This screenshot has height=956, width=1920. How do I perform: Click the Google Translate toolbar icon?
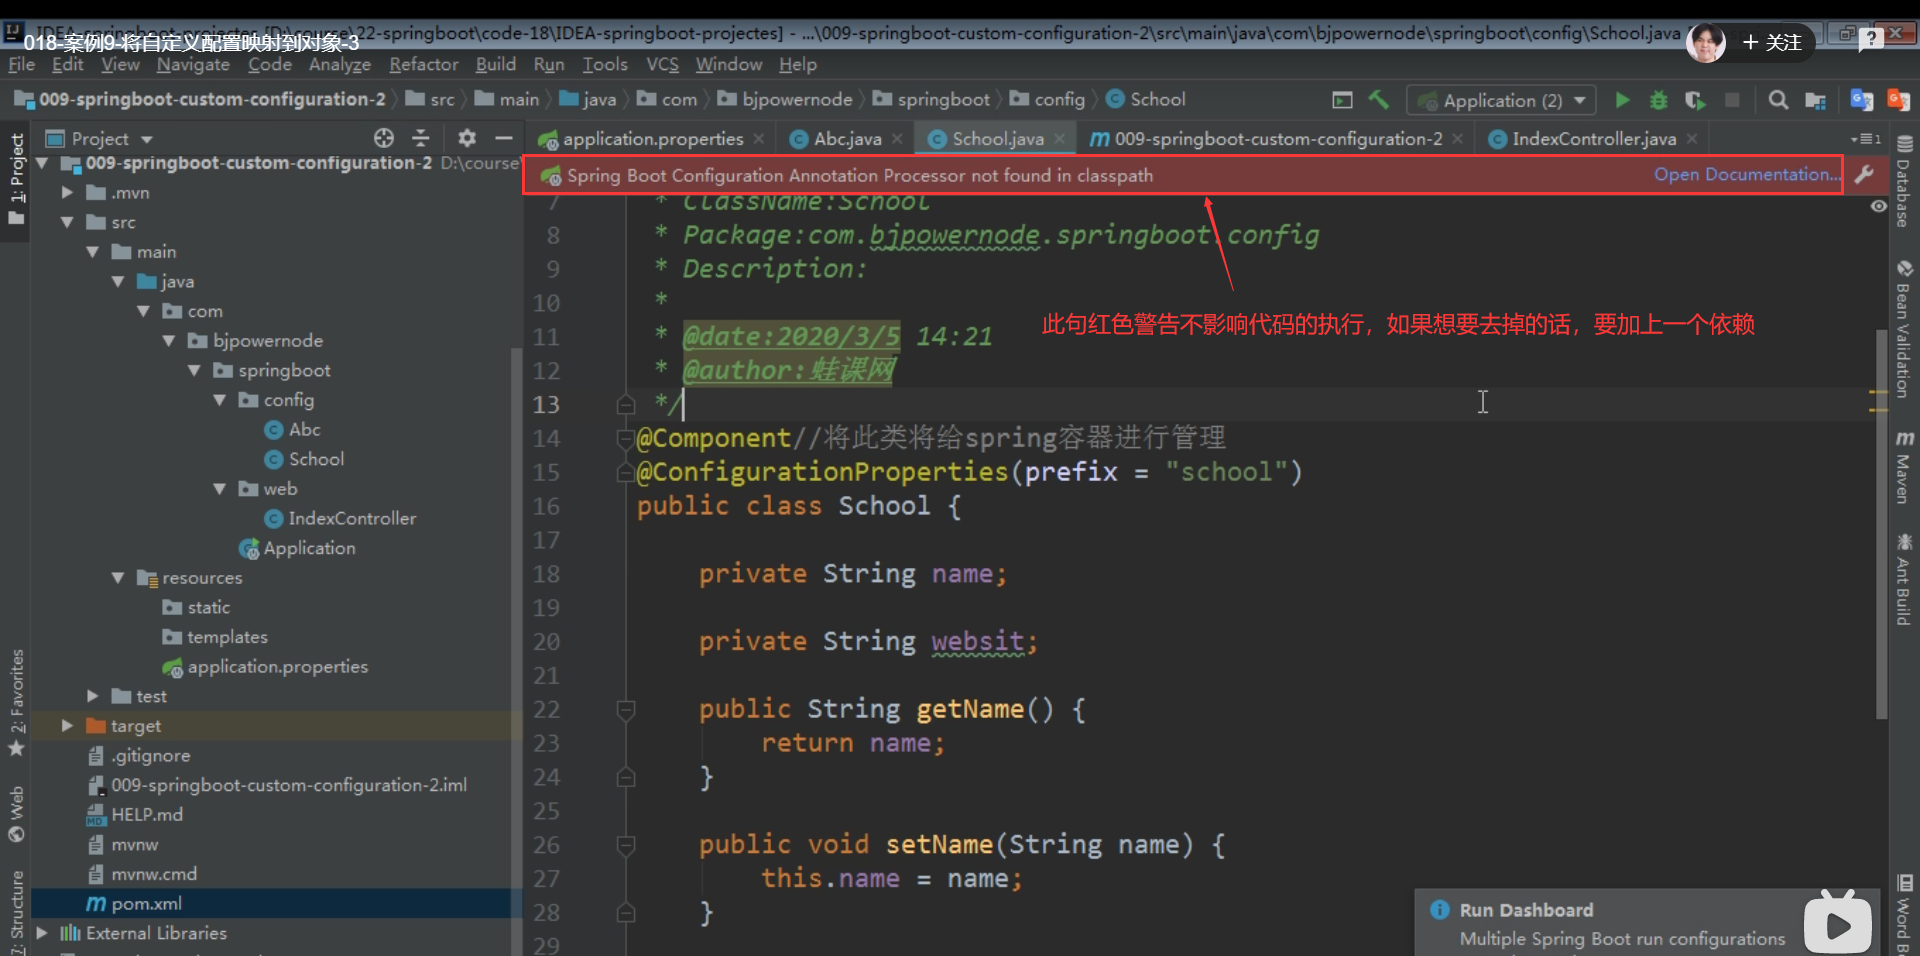coord(1861,100)
